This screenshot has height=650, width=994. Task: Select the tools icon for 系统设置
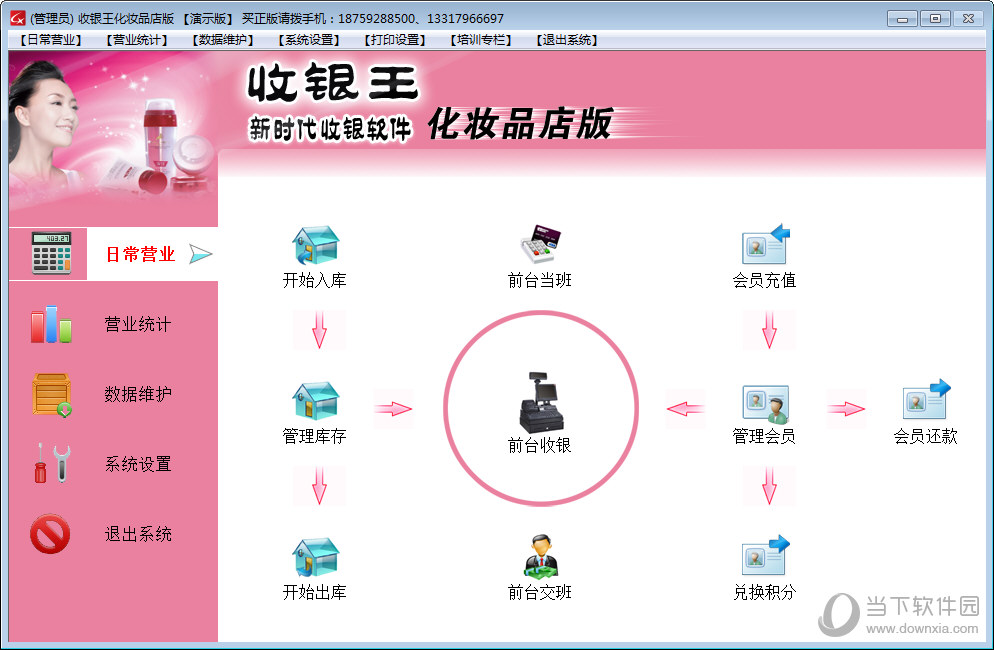[x=52, y=464]
